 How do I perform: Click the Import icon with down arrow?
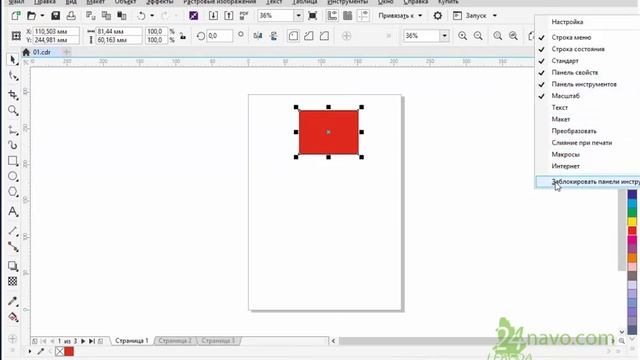click(x=213, y=16)
